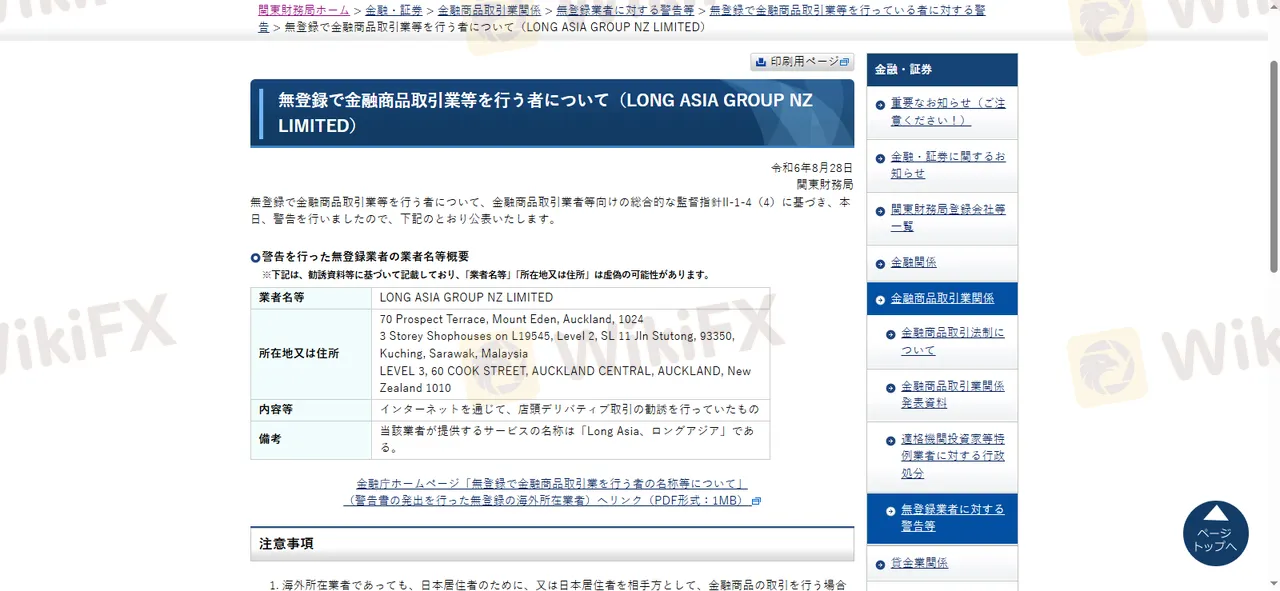The height and width of the screenshot is (591, 1280).
Task: Click arrow icon beside 貸金業関係
Action: tap(880, 564)
